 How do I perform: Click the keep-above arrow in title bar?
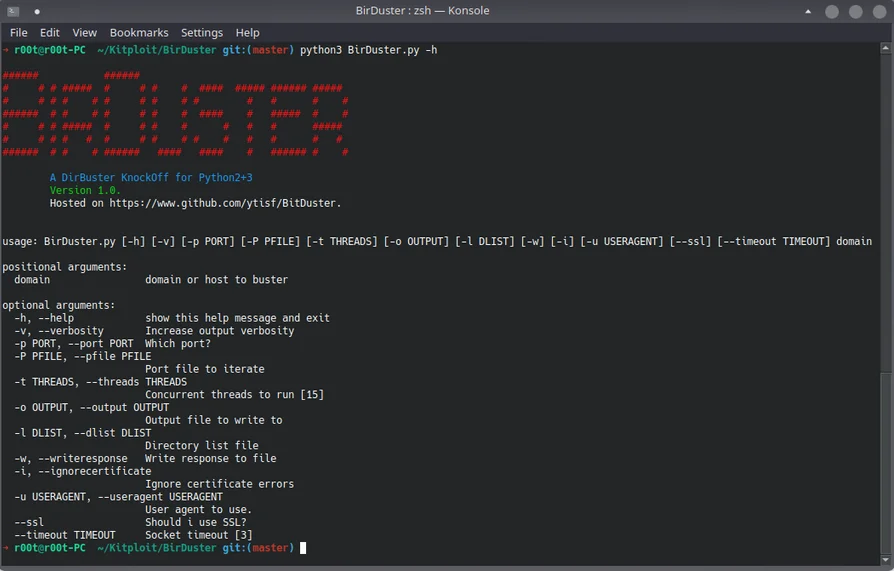click(808, 11)
